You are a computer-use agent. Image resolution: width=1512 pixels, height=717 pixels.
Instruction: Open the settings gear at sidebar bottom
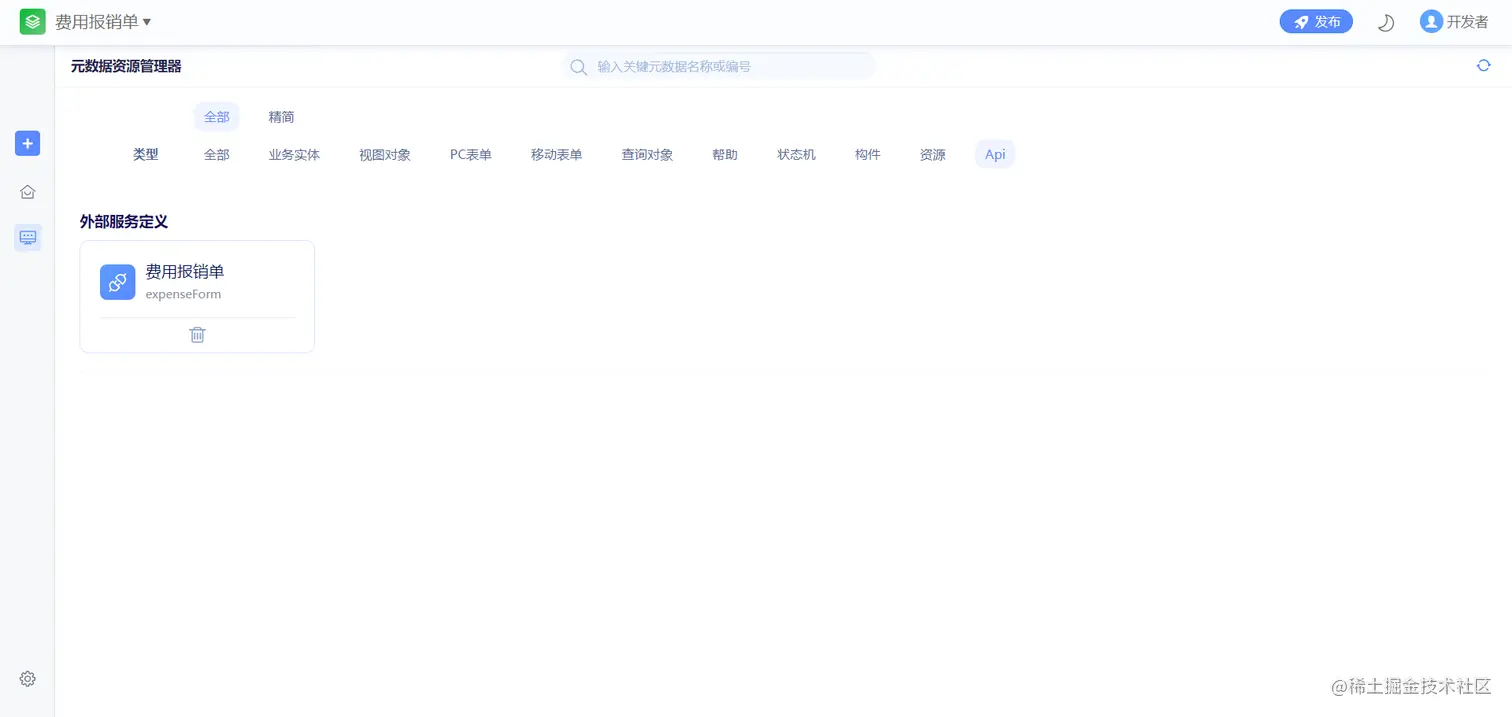point(27,678)
